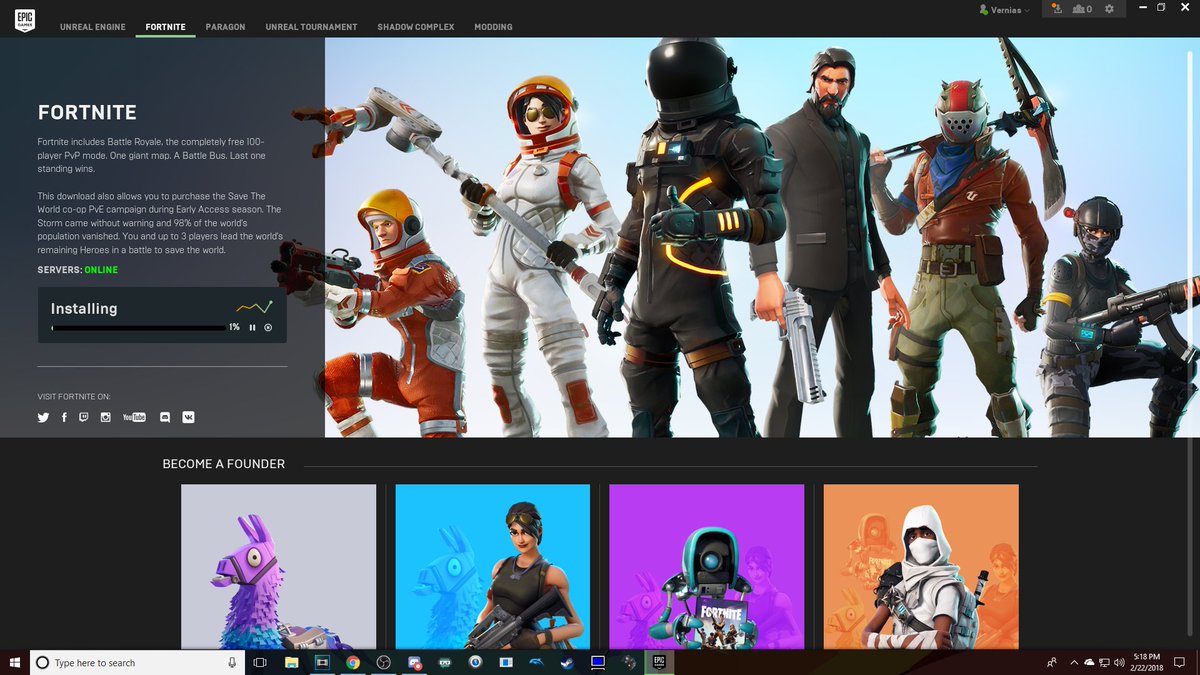Viewport: 1200px width, 675px height.
Task: Visit Fortnite on Discord
Action: (165, 417)
